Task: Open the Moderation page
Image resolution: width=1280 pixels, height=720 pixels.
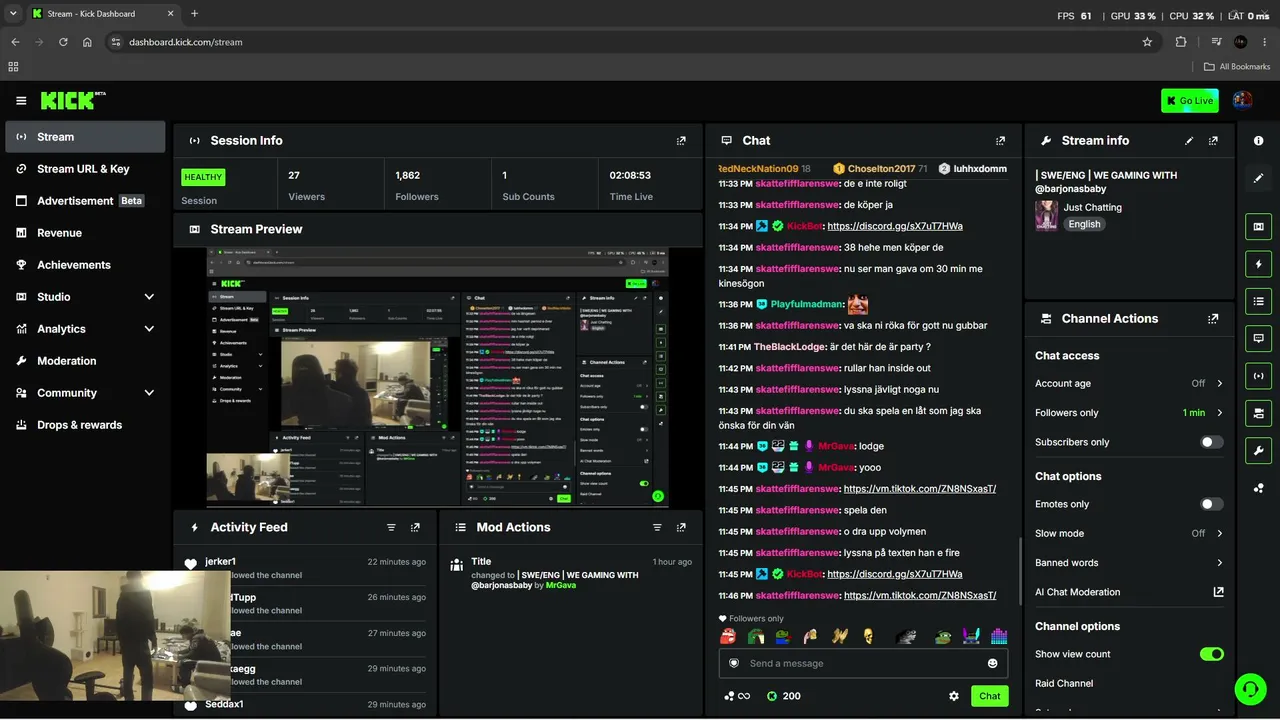Action: [85, 361]
